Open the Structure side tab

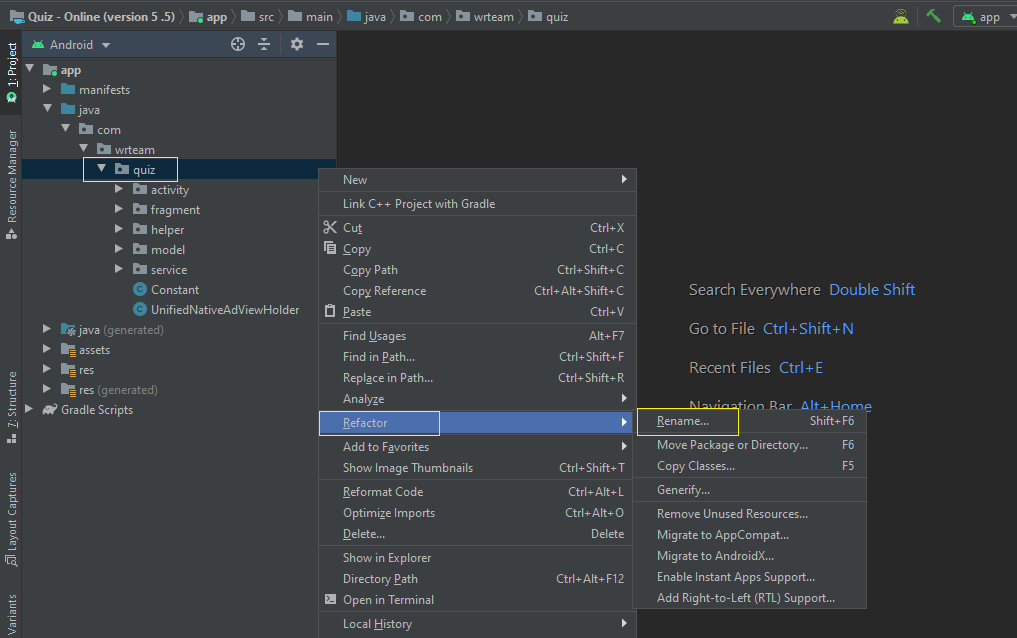(12, 408)
